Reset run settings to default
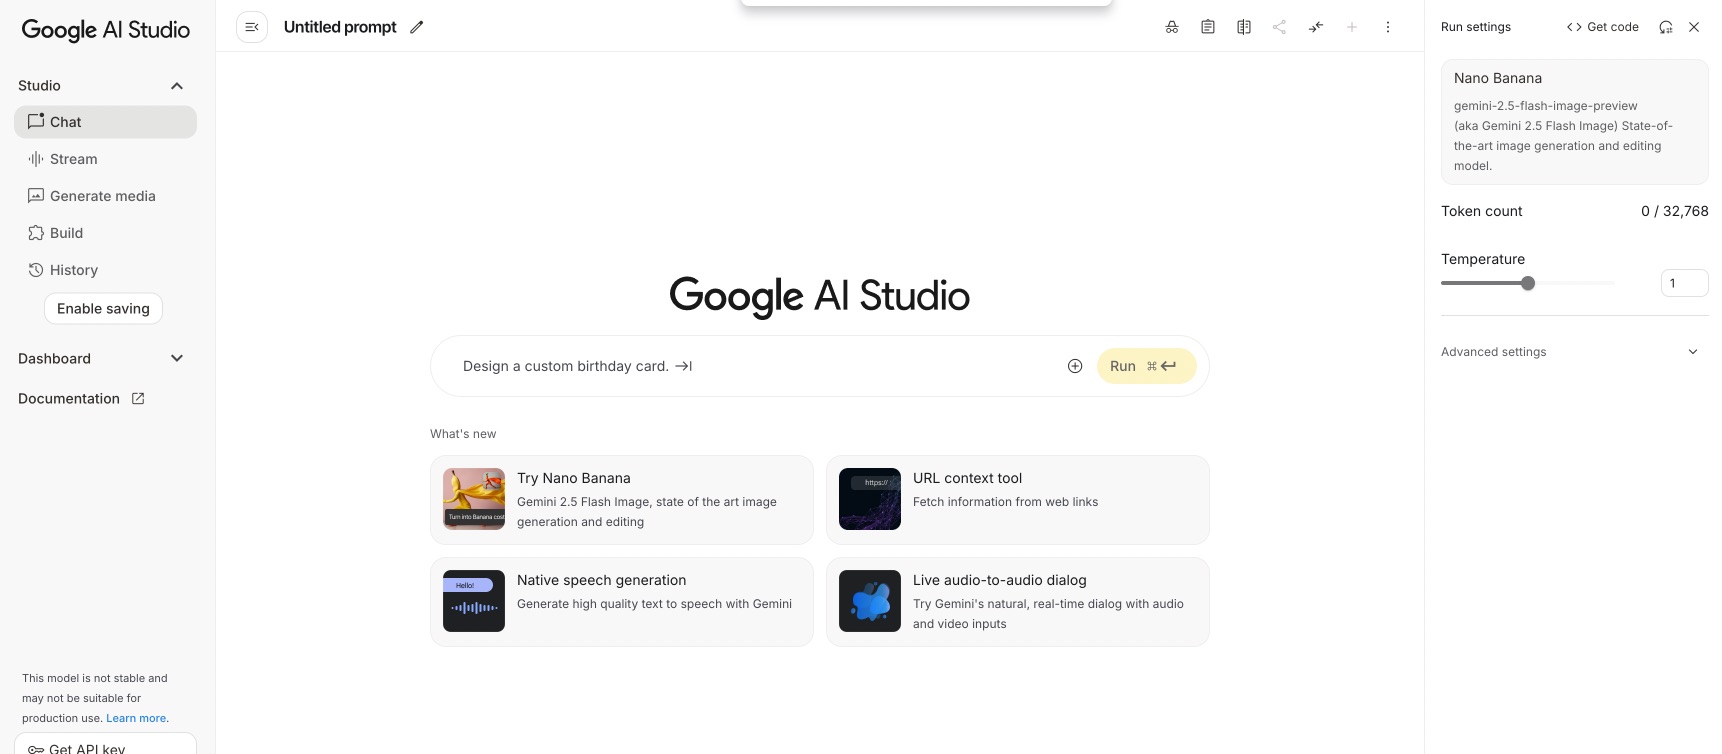Image resolution: width=1722 pixels, height=754 pixels. pos(1666,27)
